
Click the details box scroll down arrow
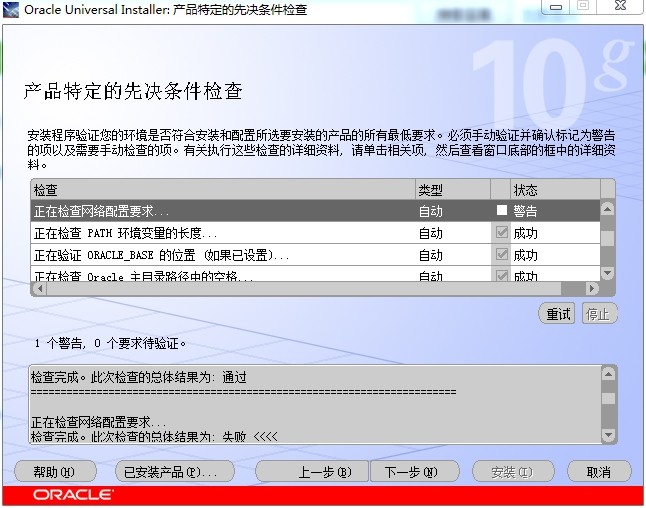[x=609, y=435]
